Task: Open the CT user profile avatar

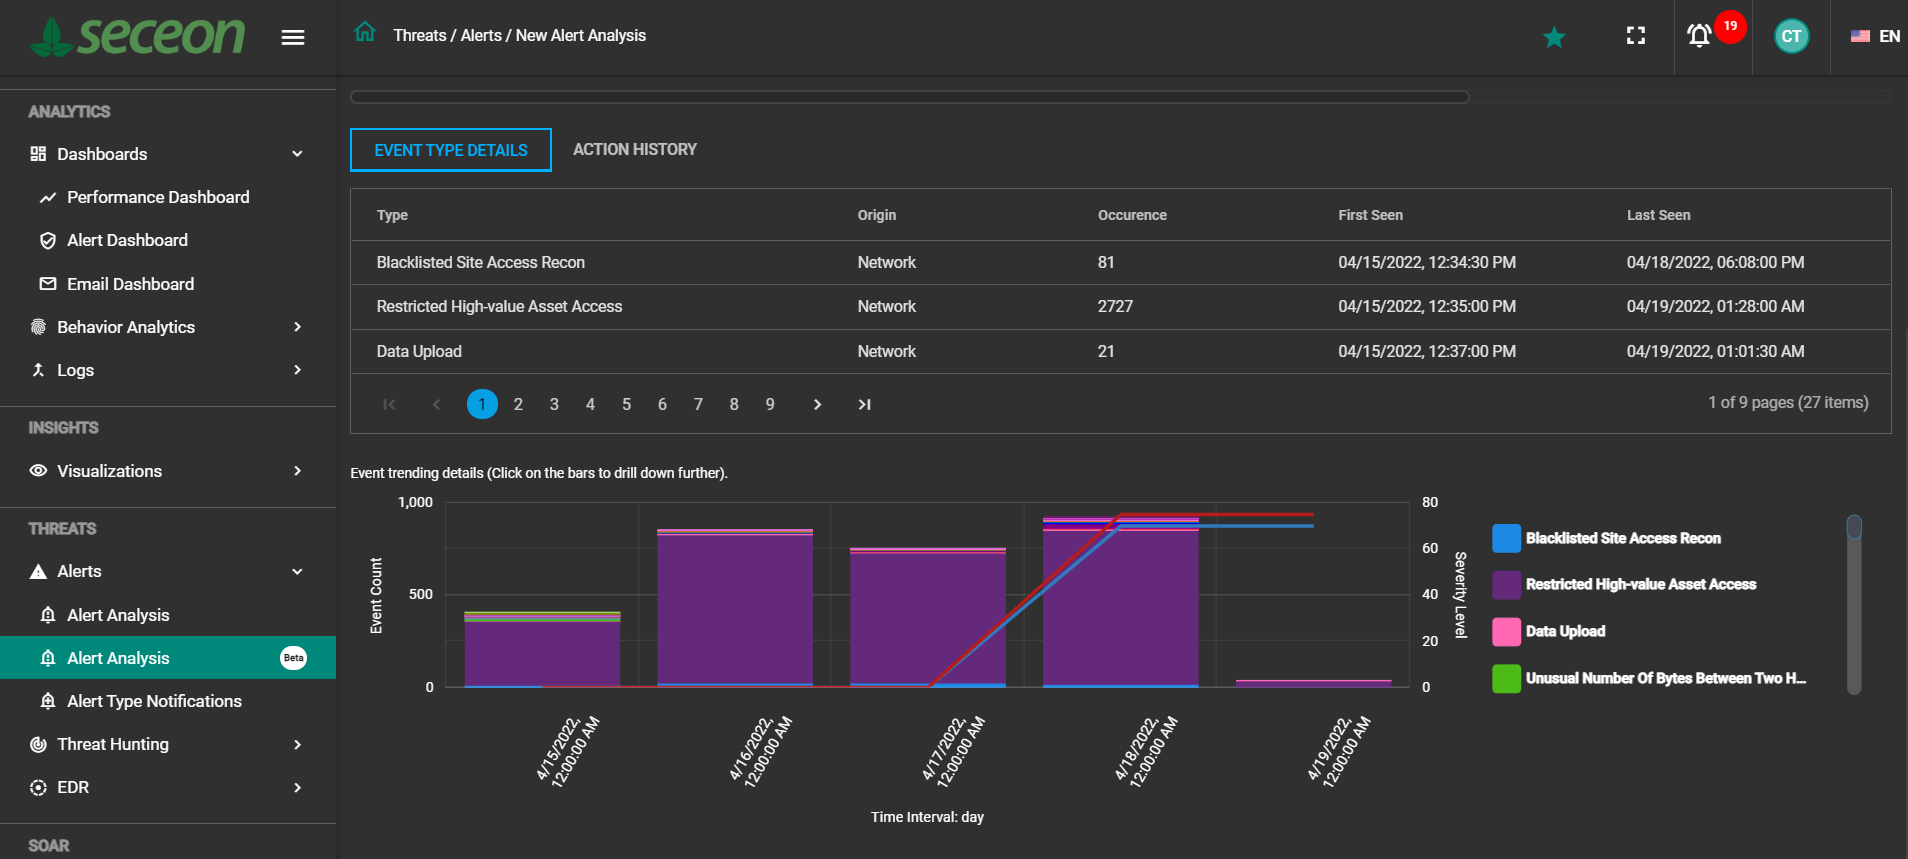Action: tap(1790, 36)
